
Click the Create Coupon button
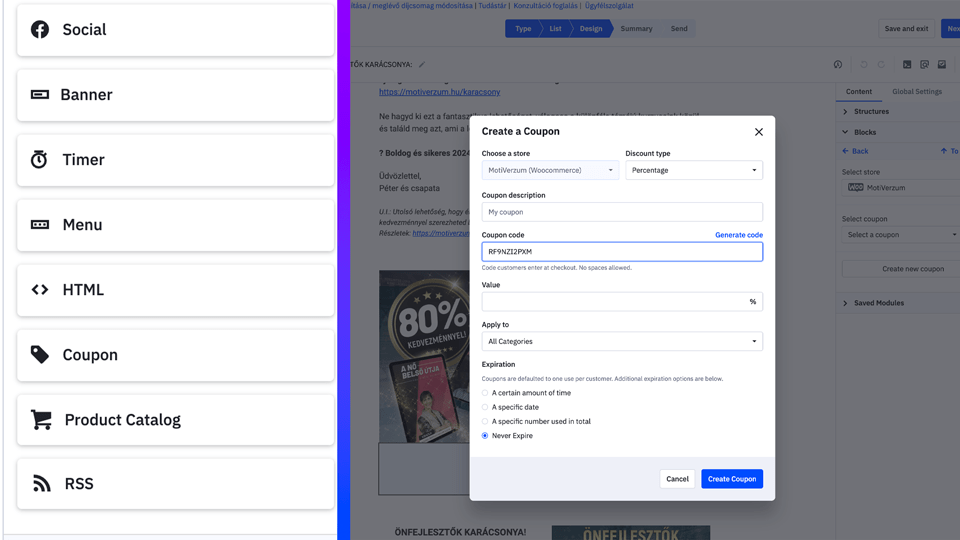coord(731,479)
